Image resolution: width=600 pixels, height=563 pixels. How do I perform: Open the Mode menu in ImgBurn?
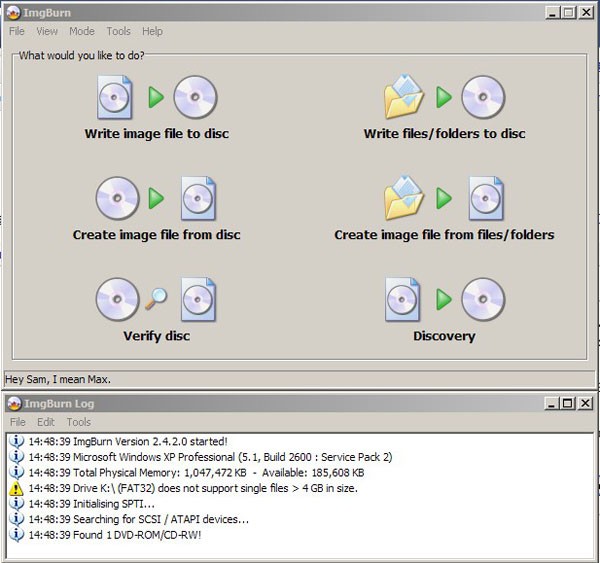tap(82, 31)
